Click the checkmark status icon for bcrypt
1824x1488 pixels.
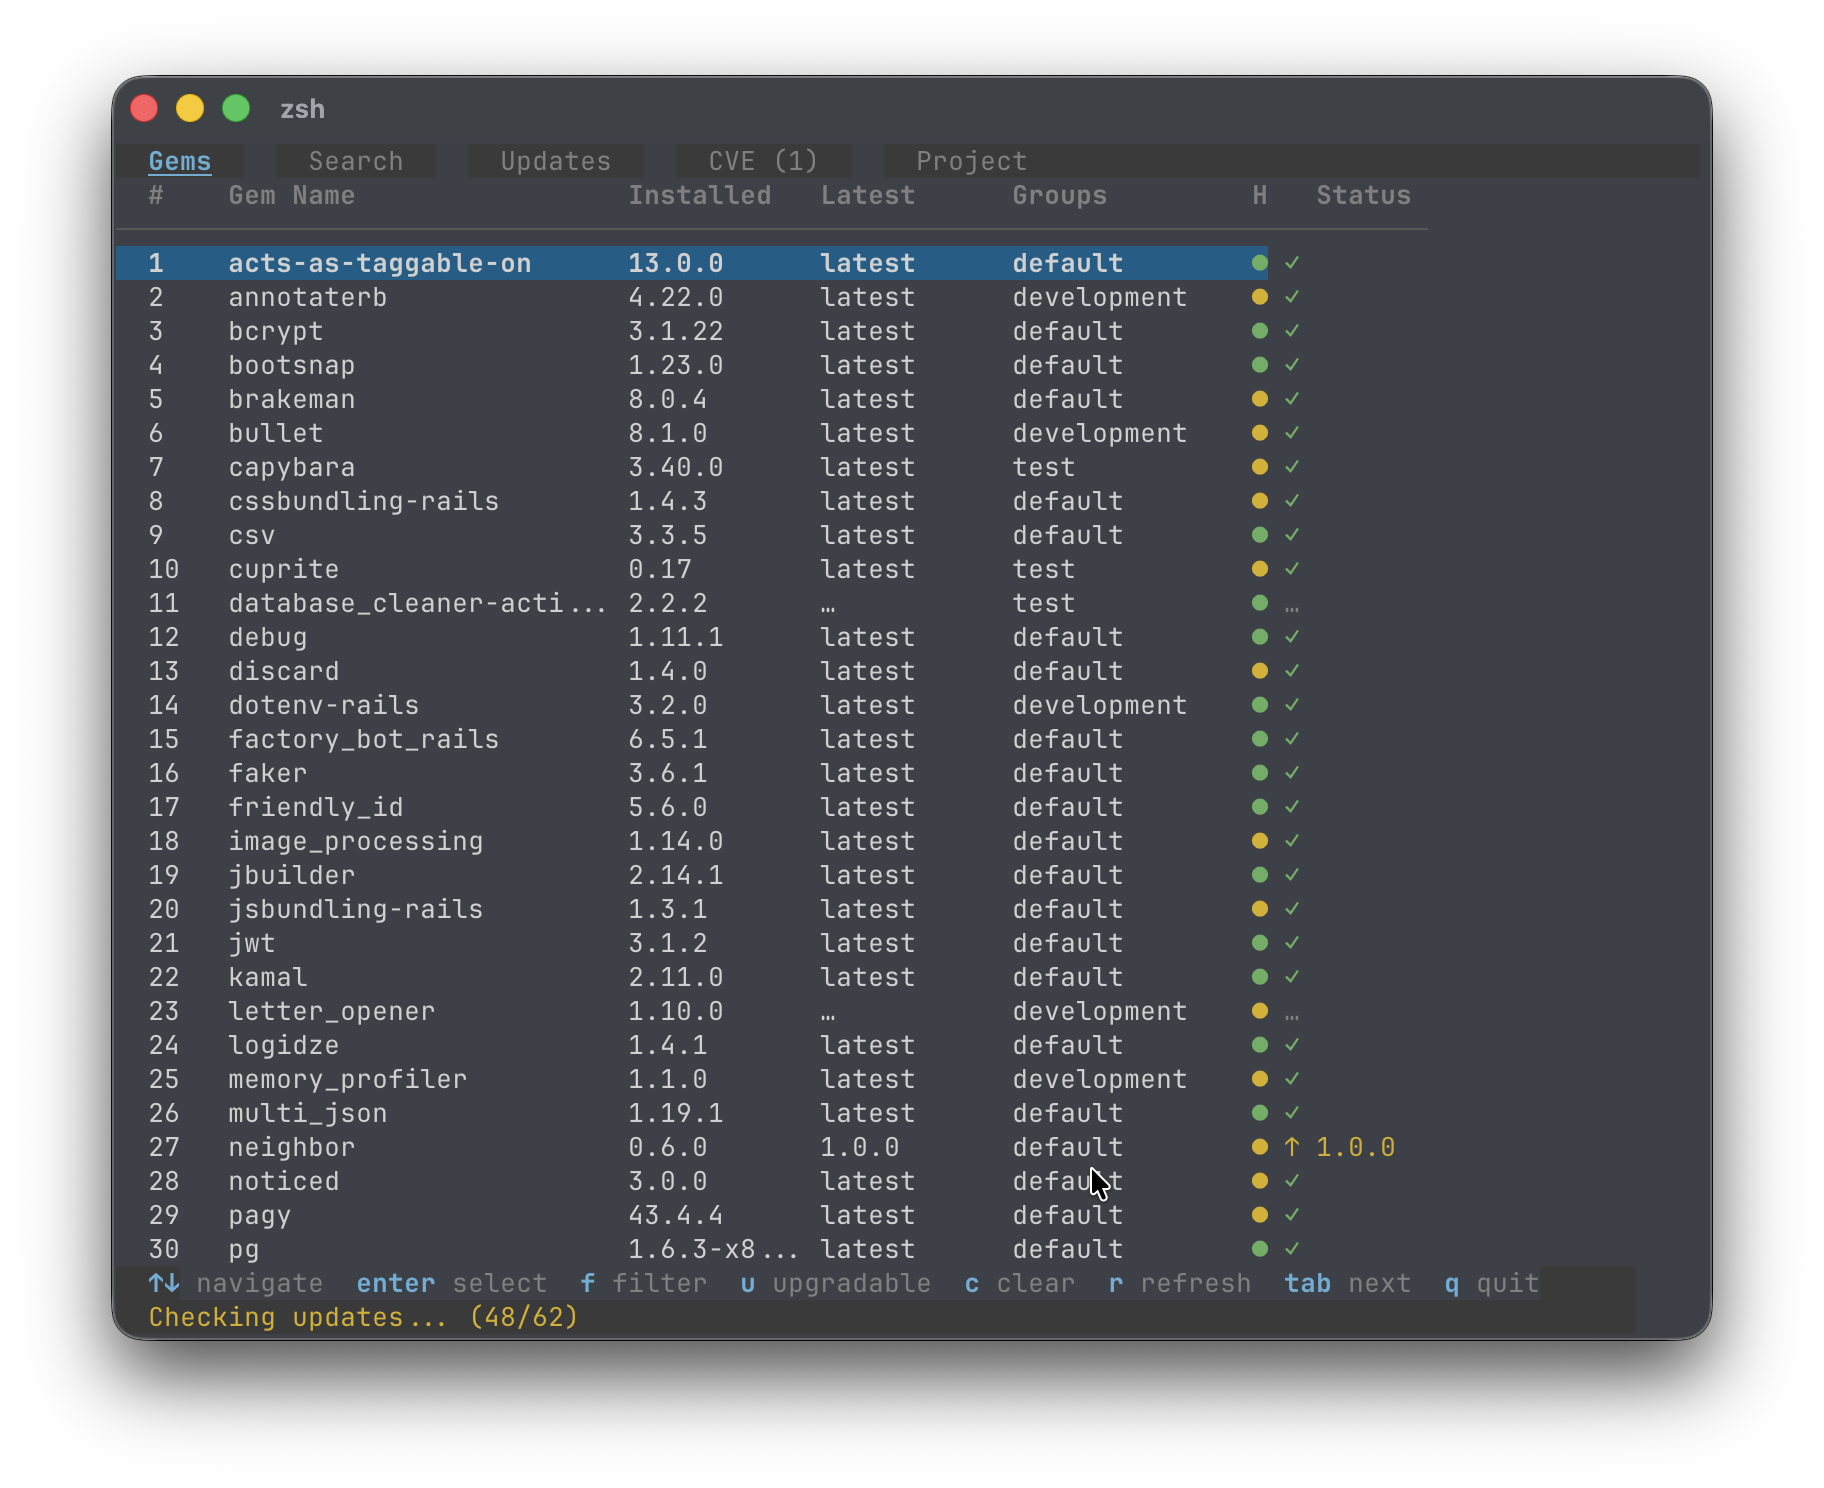coord(1292,331)
